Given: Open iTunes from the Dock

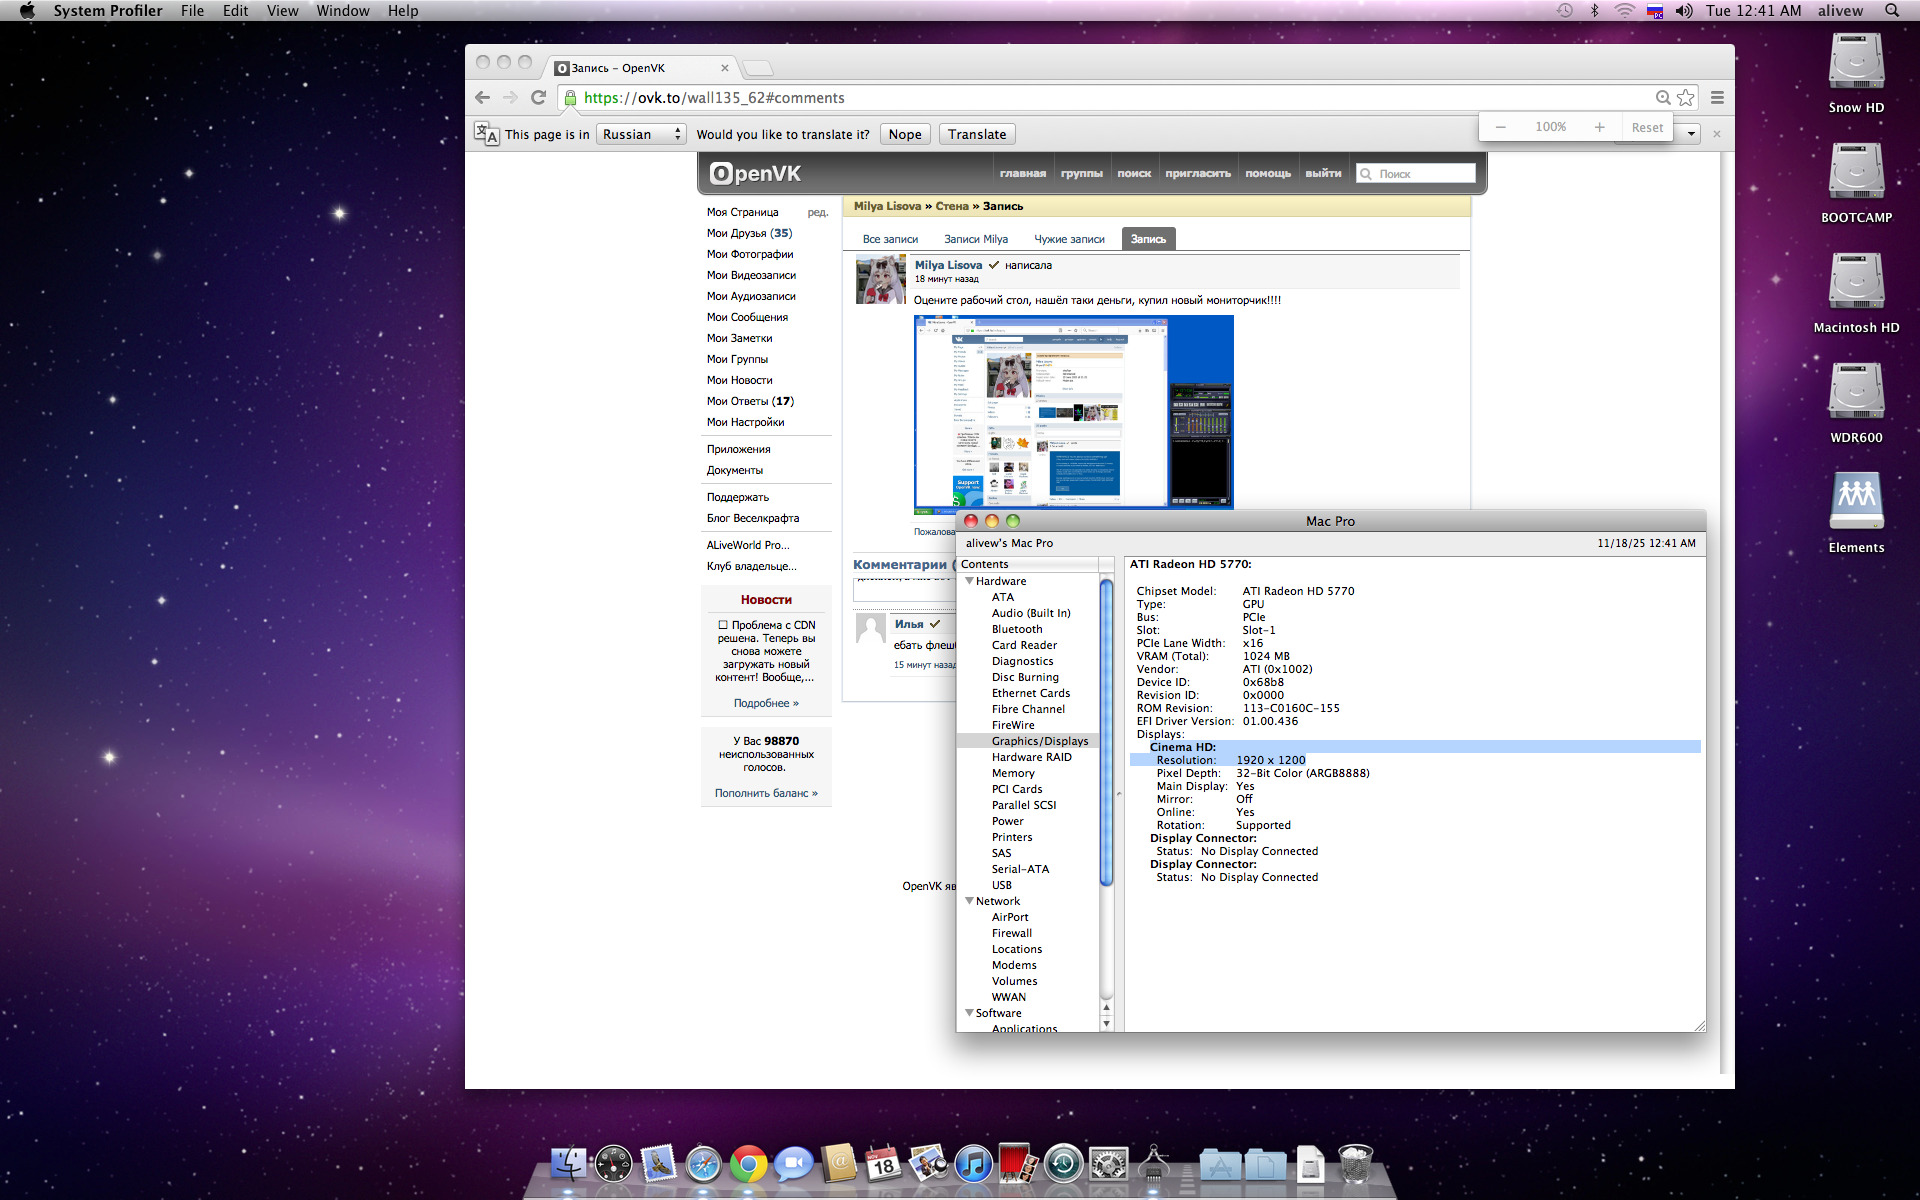Looking at the screenshot, I should (972, 1165).
